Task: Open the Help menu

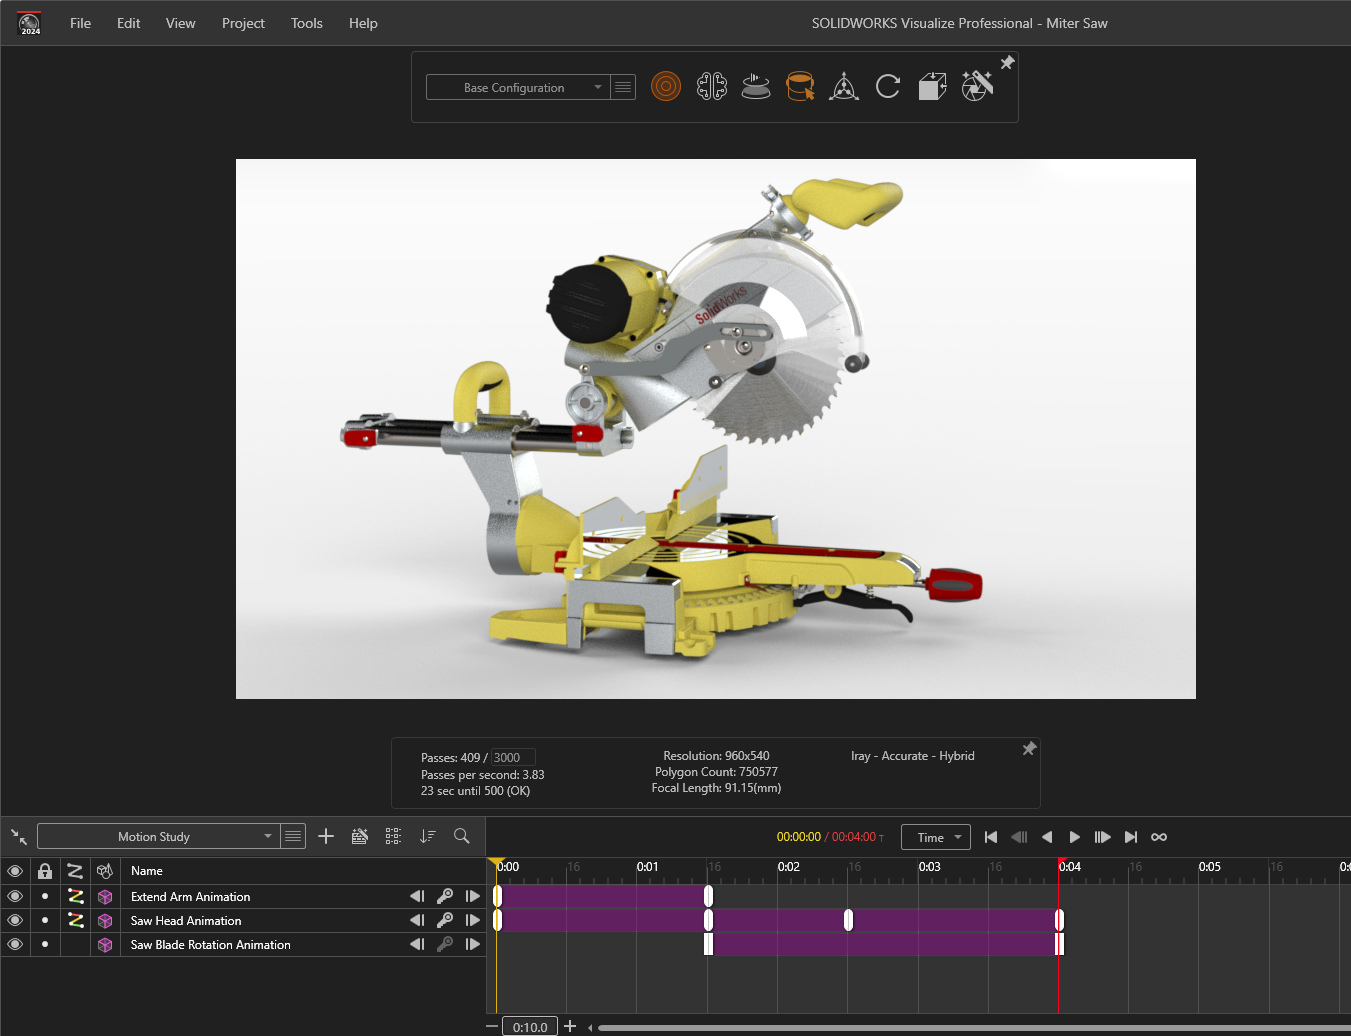Action: [x=363, y=23]
